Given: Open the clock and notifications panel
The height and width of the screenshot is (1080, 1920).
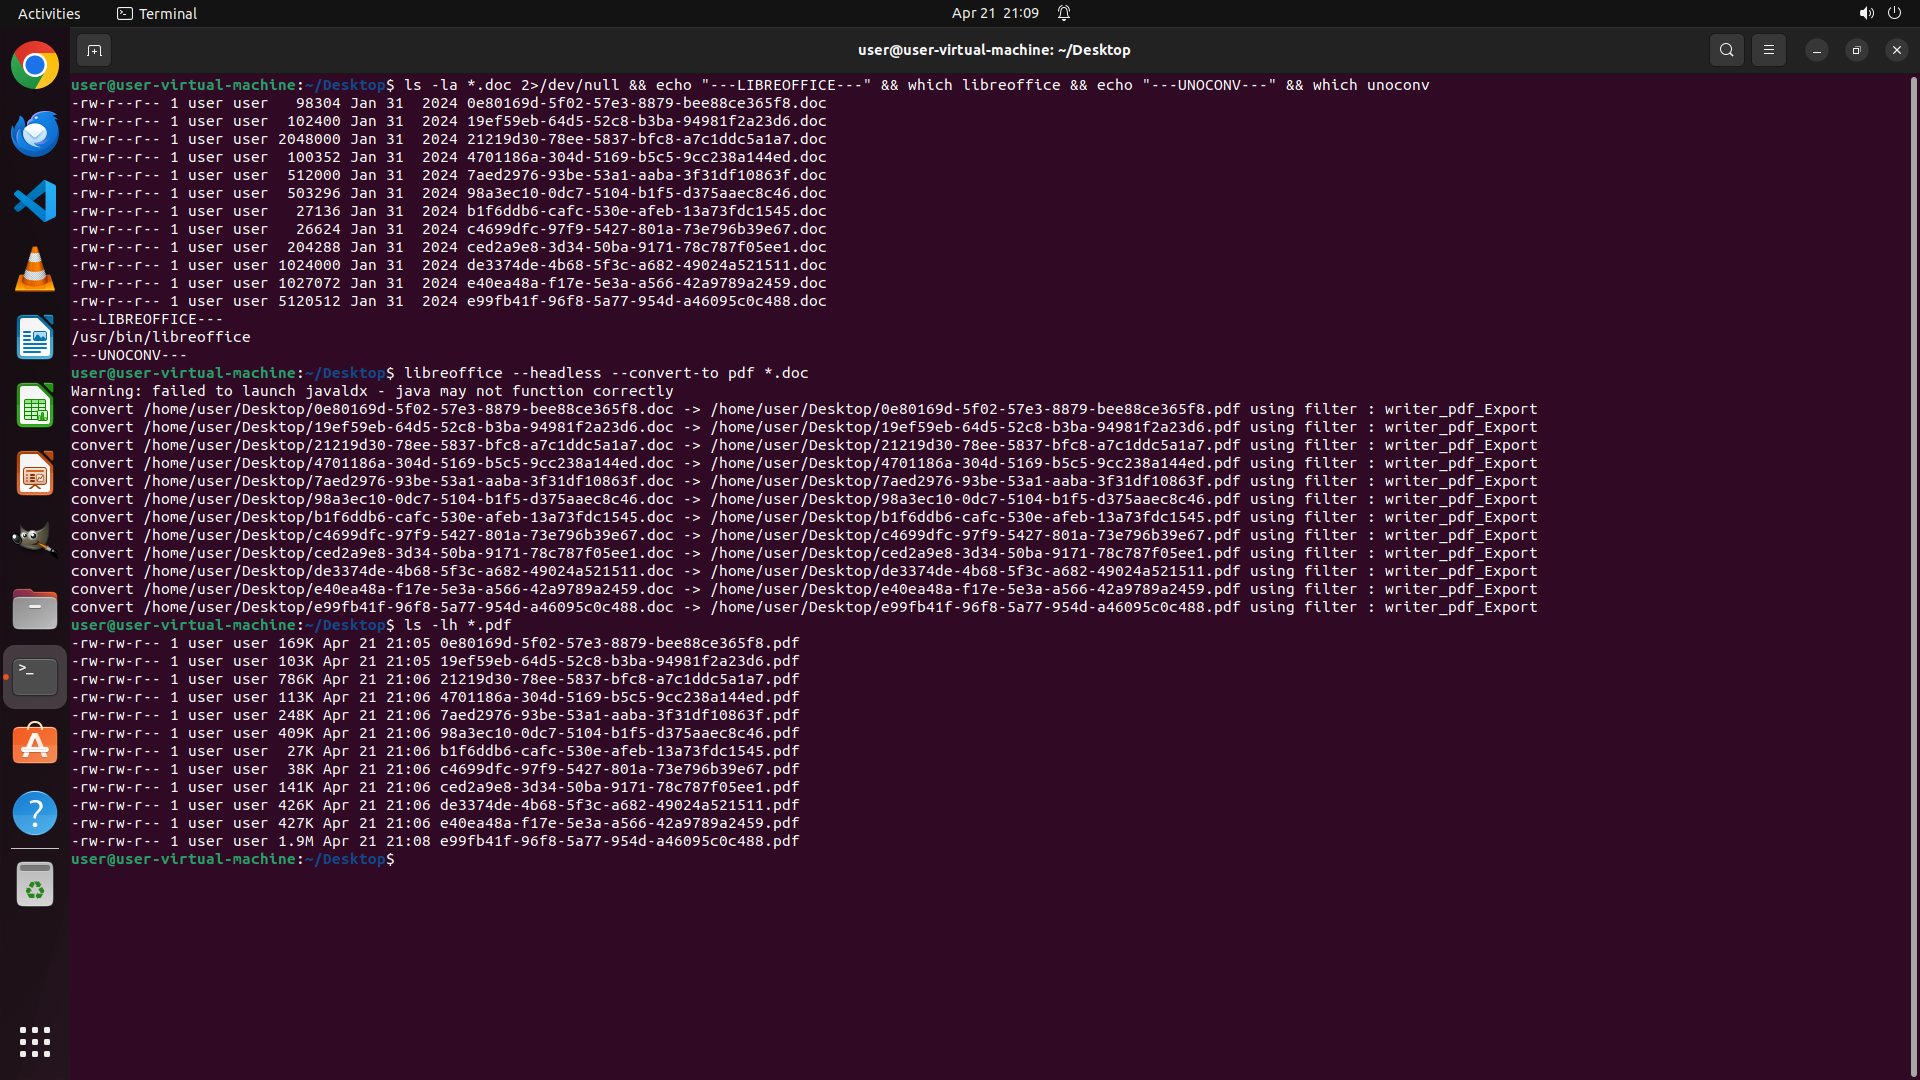Looking at the screenshot, I should pos(995,13).
